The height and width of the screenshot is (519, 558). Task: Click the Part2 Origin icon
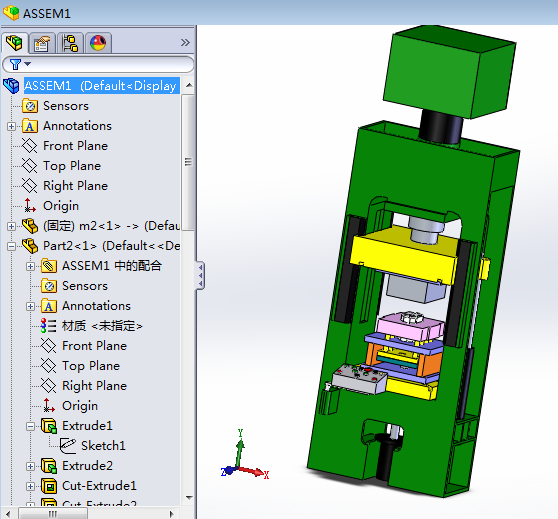(x=48, y=406)
